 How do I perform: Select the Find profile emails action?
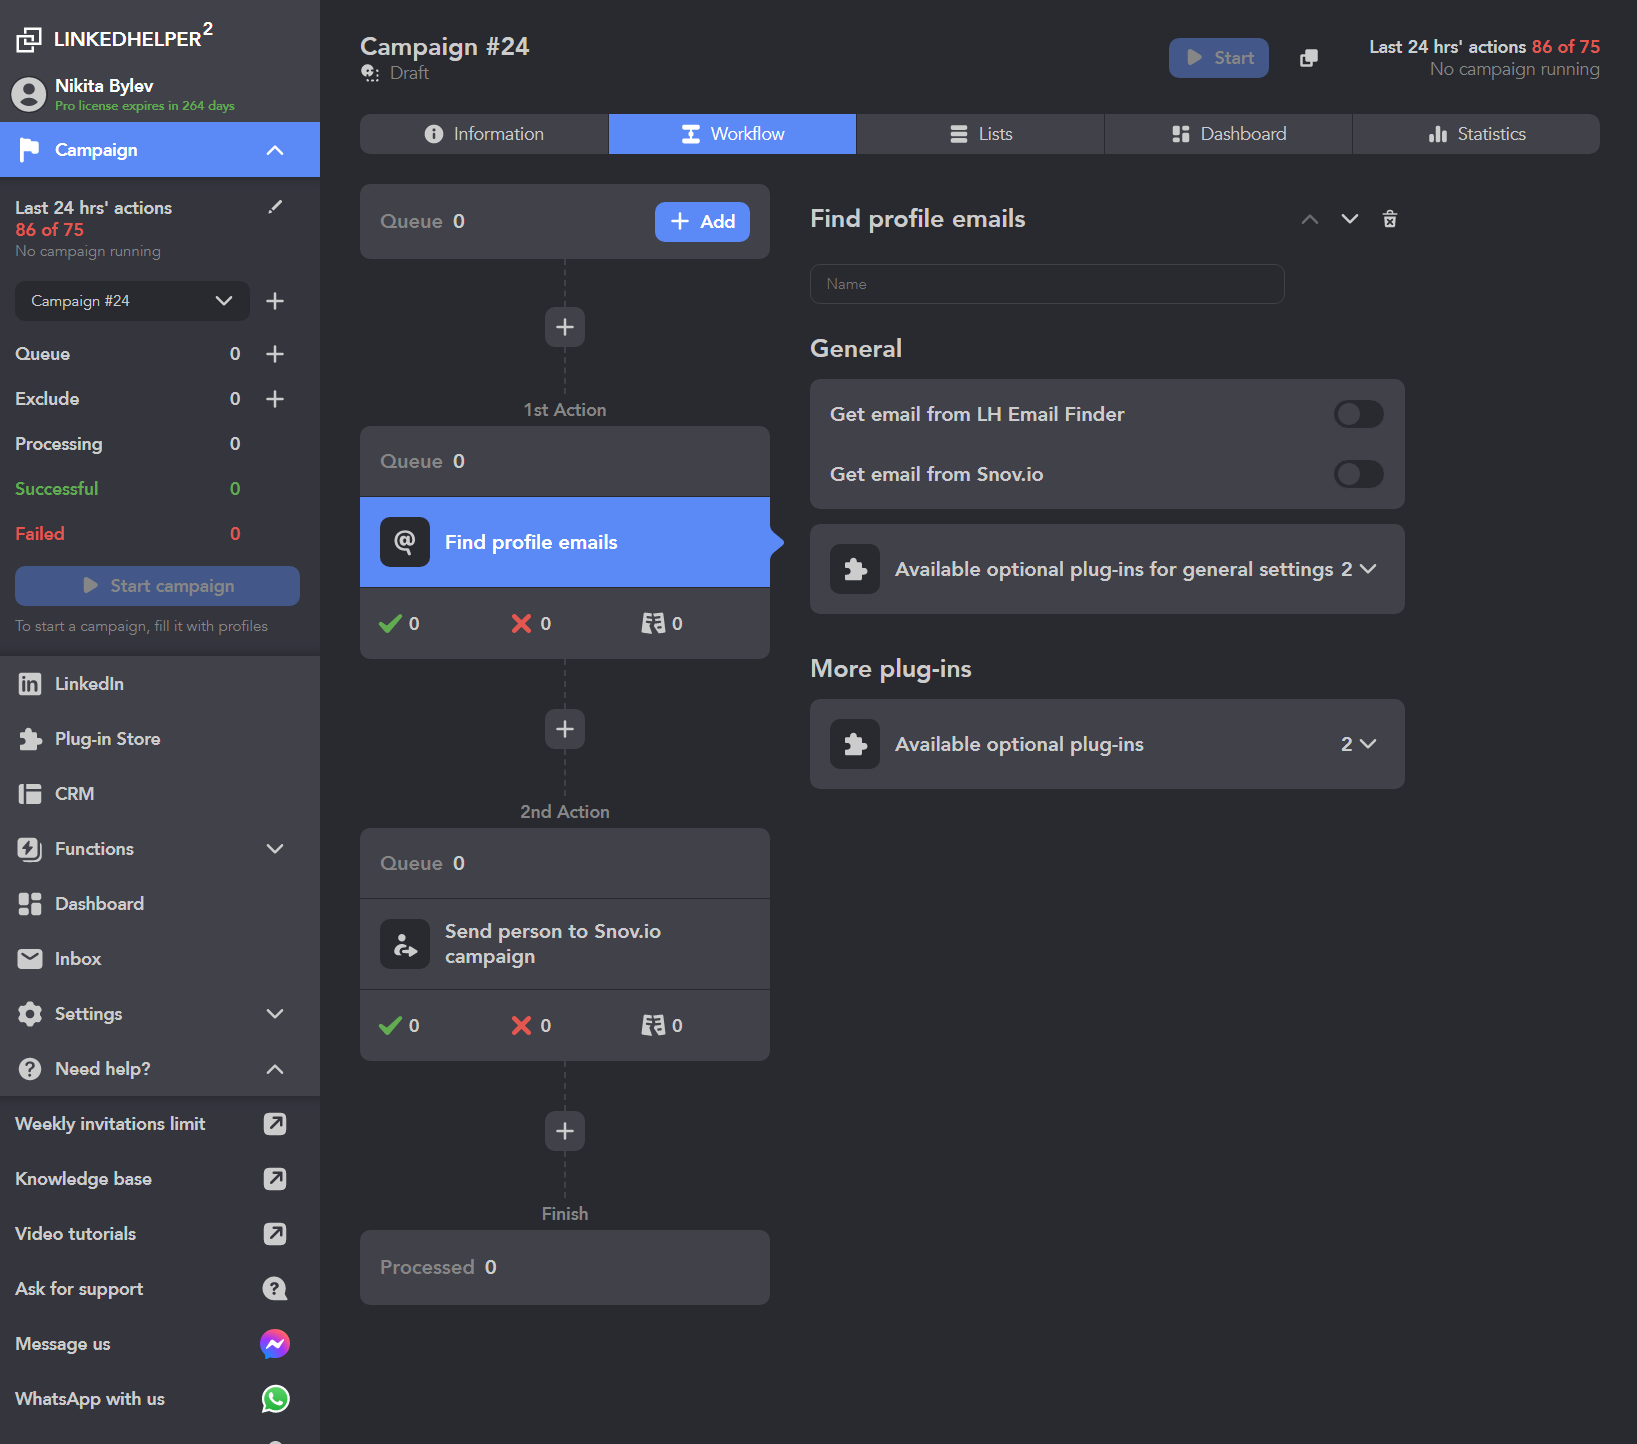pyautogui.click(x=565, y=542)
